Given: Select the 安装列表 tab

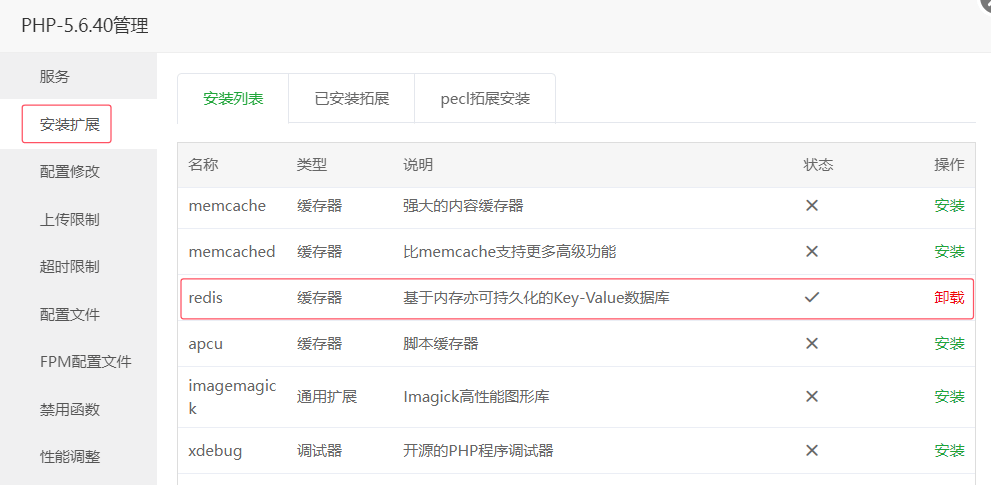Looking at the screenshot, I should tap(233, 98).
